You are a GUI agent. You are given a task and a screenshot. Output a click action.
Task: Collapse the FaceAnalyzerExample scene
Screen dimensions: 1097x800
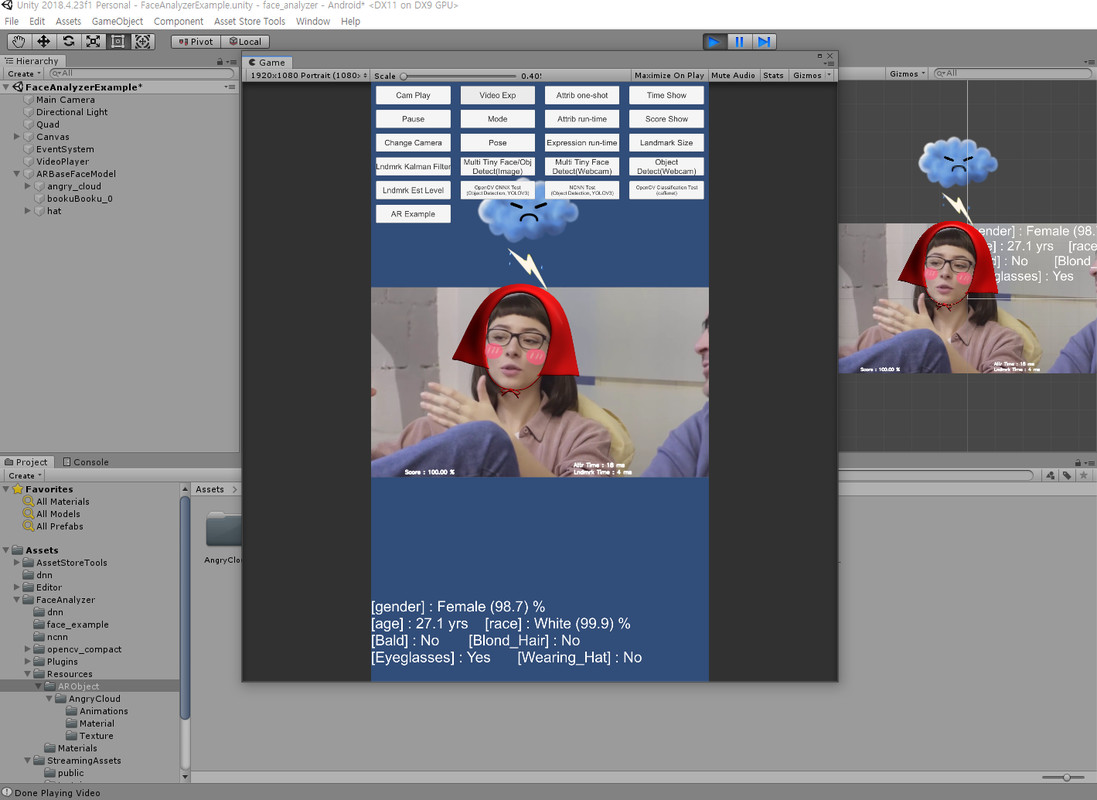(6, 87)
